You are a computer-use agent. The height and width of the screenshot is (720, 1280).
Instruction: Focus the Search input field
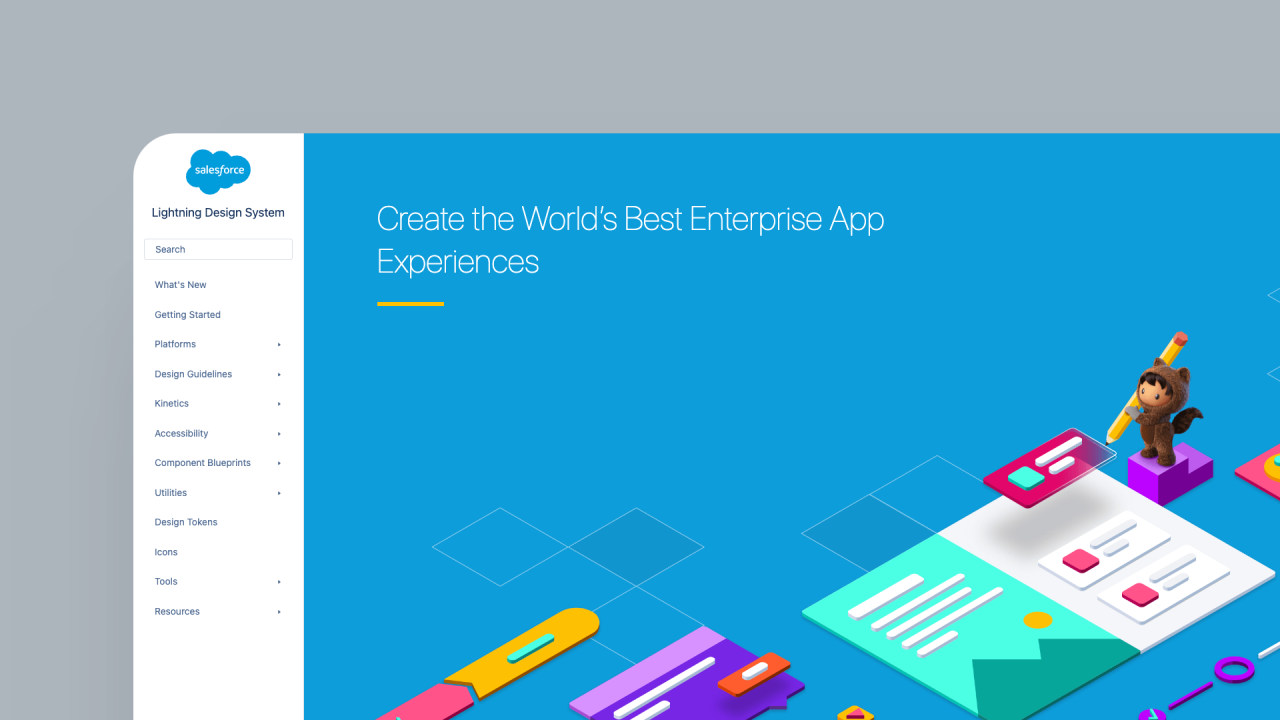[x=218, y=249]
